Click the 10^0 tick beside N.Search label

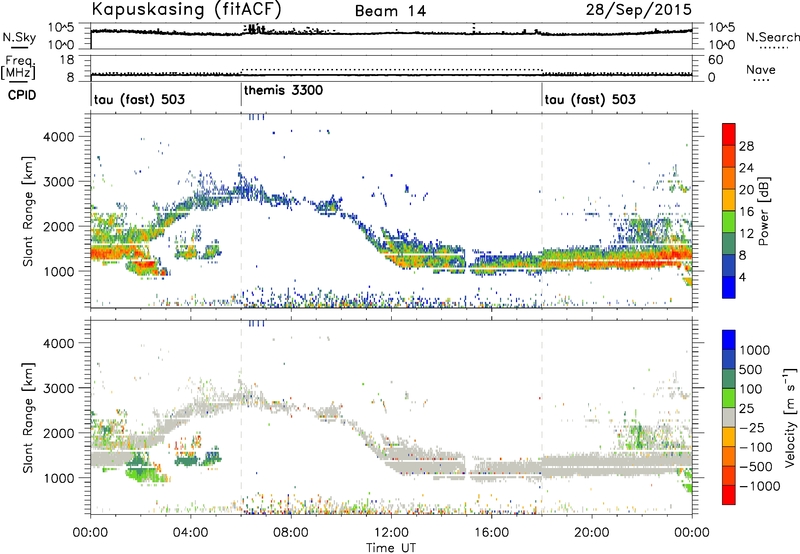click(721, 45)
